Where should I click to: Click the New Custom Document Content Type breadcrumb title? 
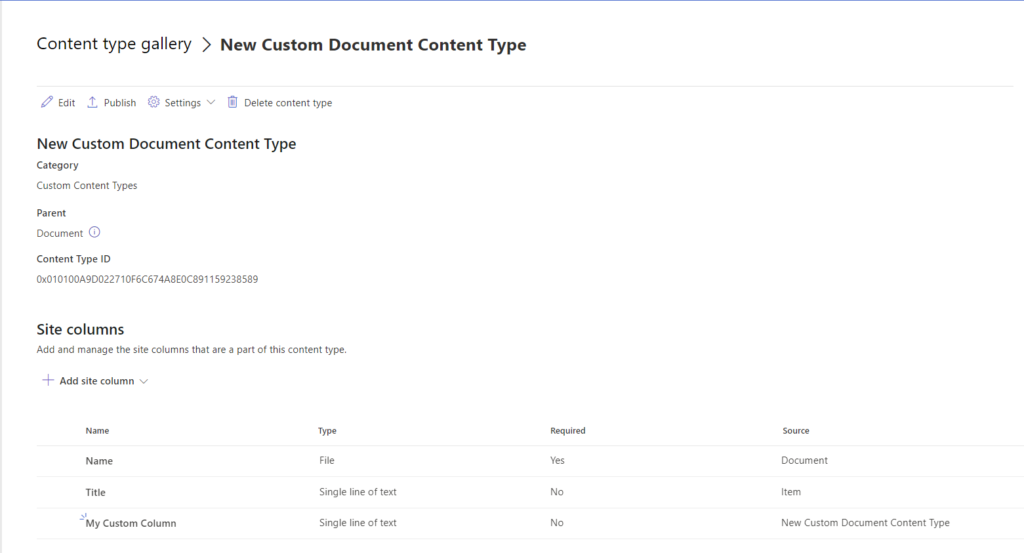[373, 44]
